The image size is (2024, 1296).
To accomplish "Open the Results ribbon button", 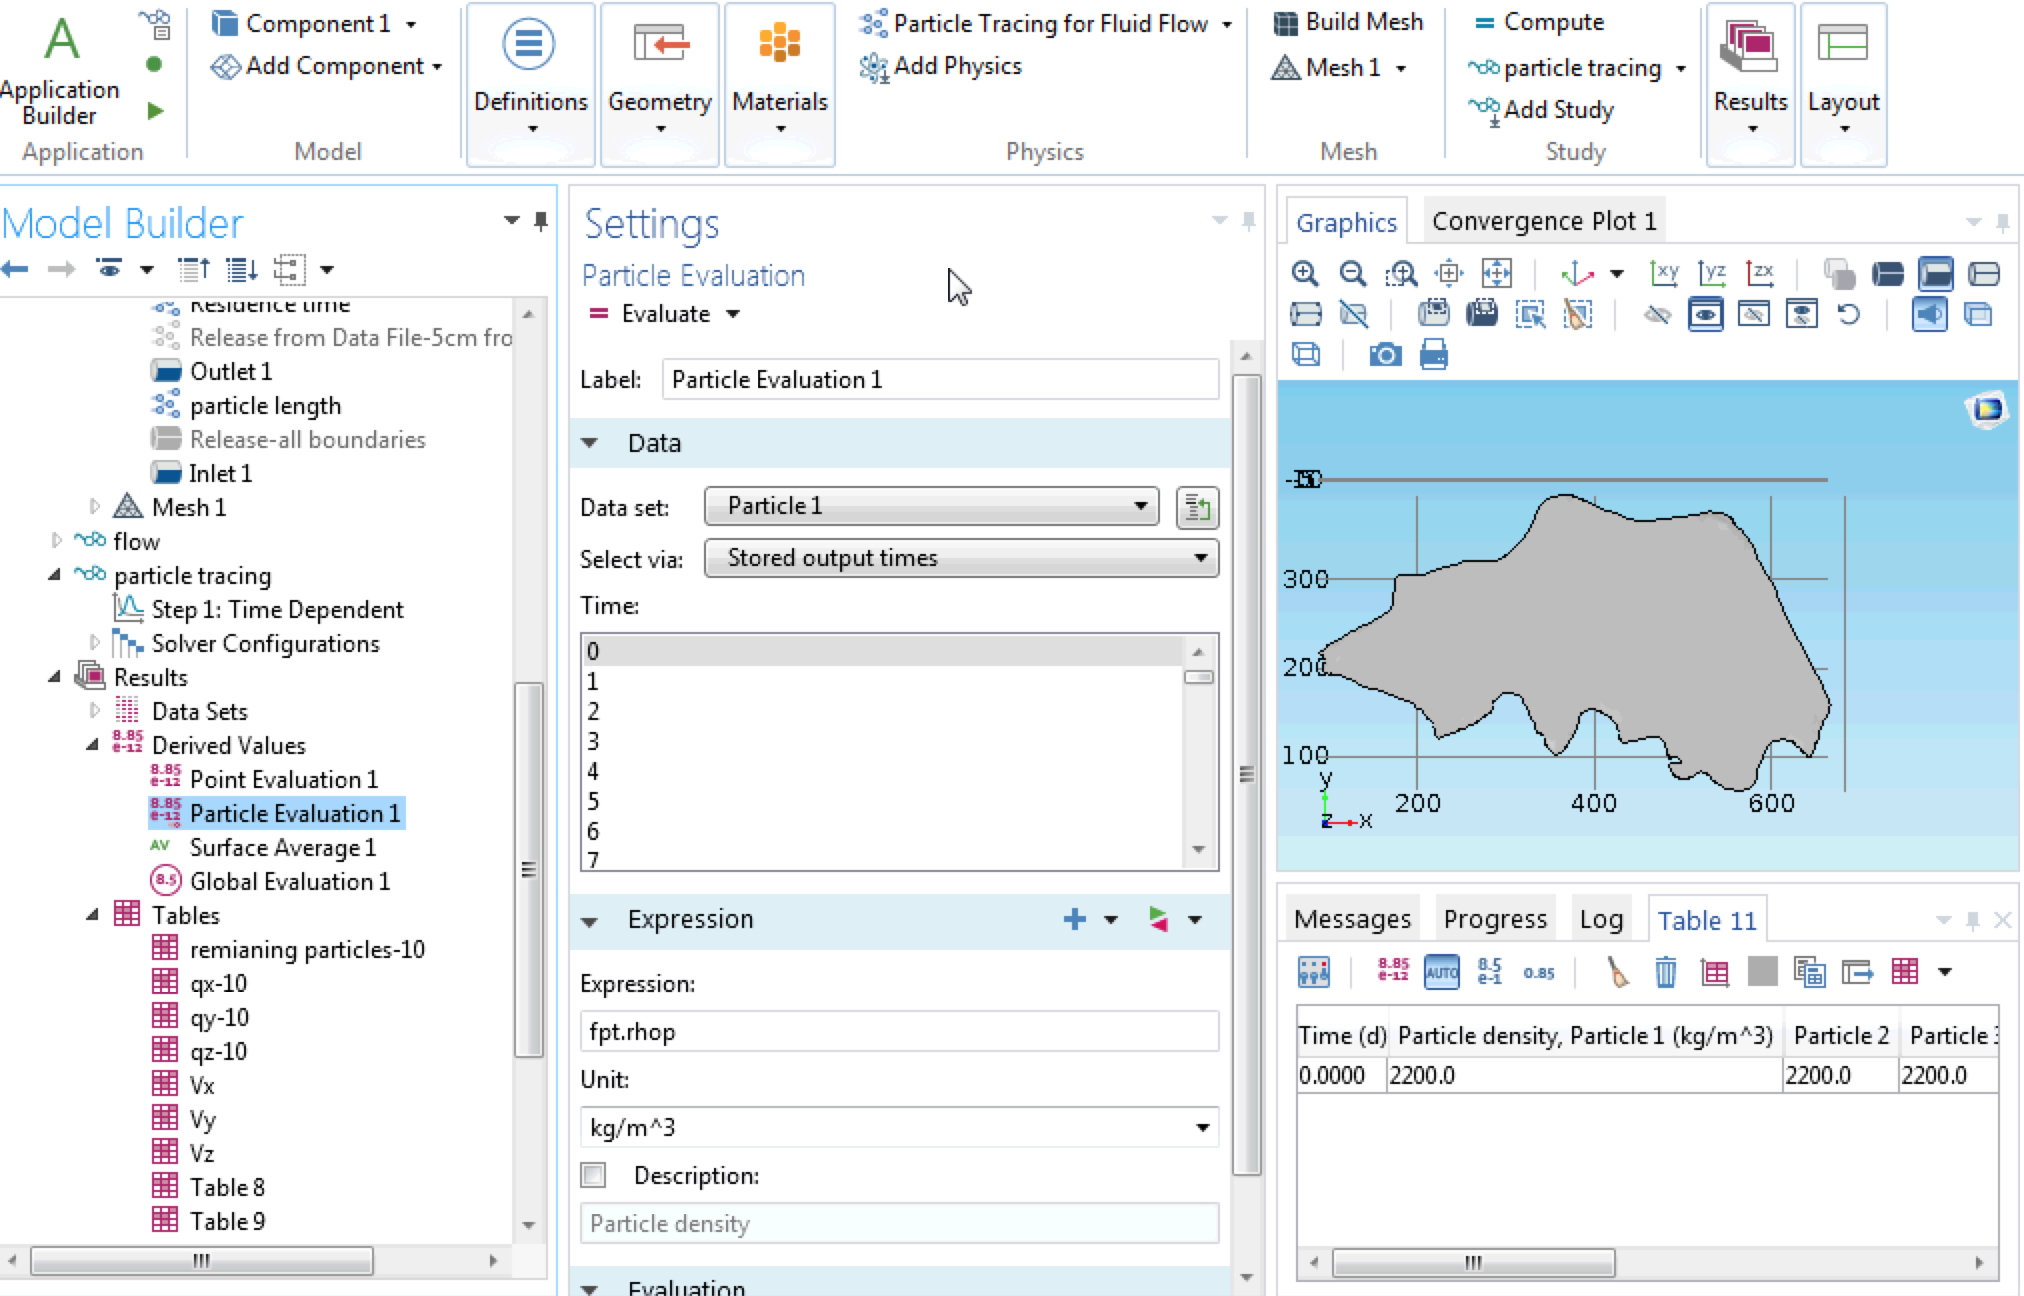I will (x=1750, y=85).
